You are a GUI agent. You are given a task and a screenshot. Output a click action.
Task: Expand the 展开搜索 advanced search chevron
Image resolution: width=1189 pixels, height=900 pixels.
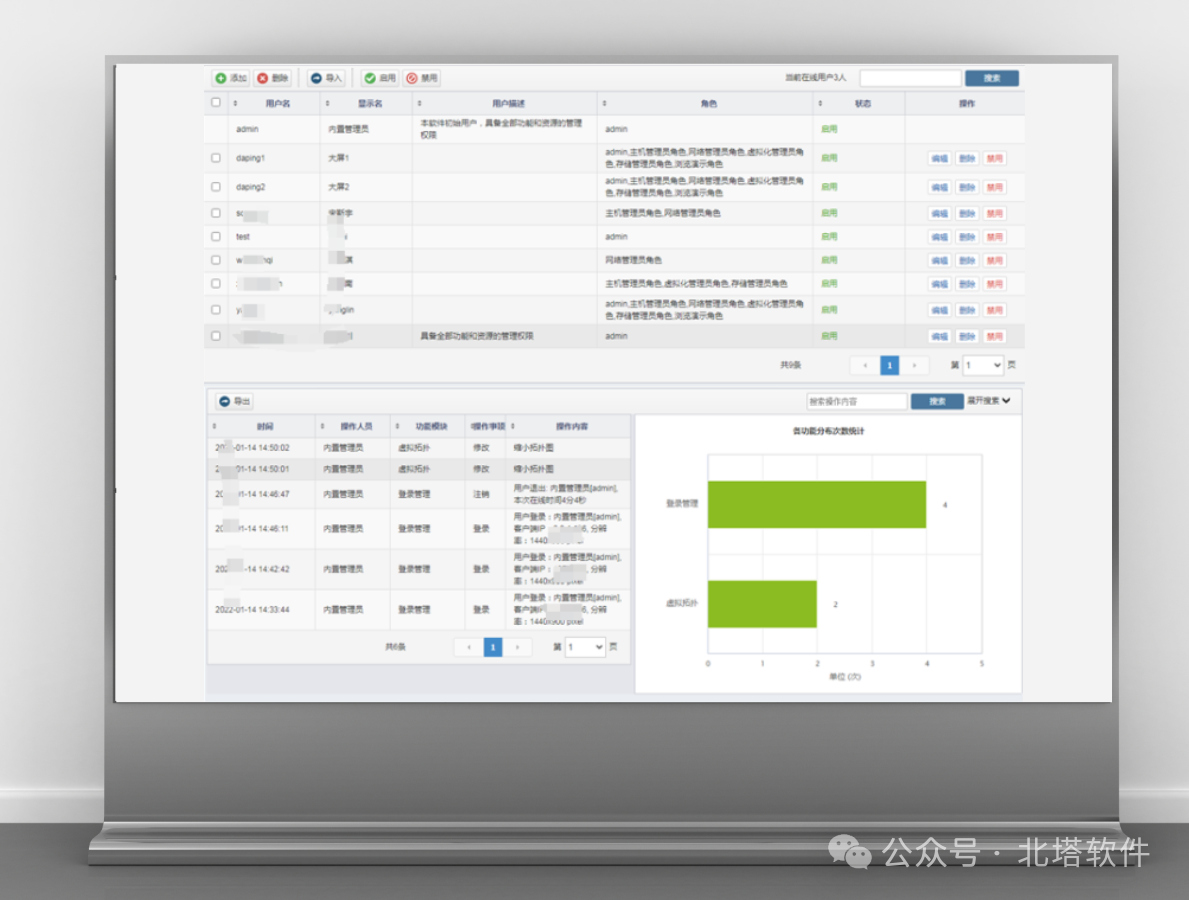[1006, 400]
